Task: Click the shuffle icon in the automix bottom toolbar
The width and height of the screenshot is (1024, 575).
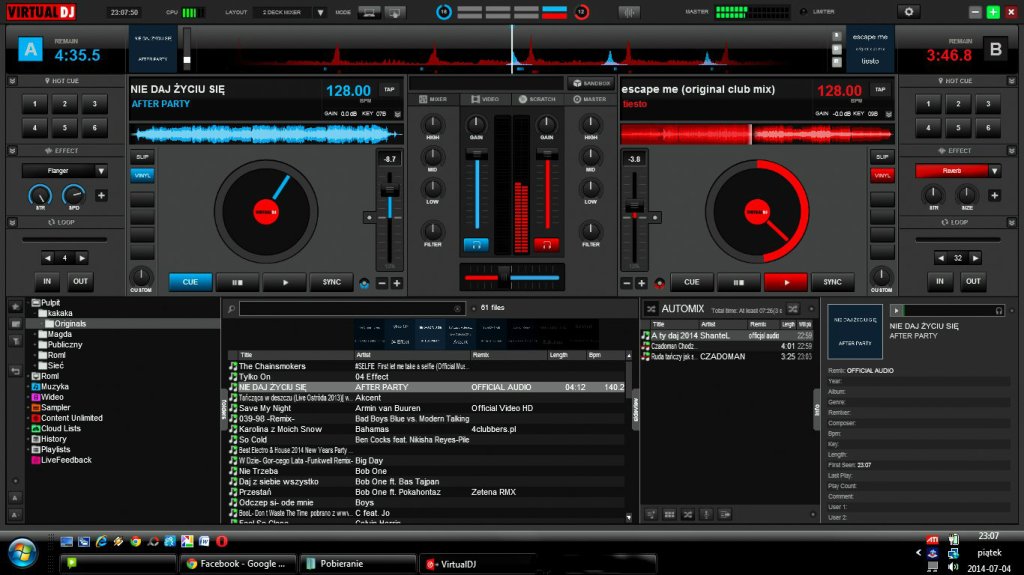Action: (x=688, y=515)
